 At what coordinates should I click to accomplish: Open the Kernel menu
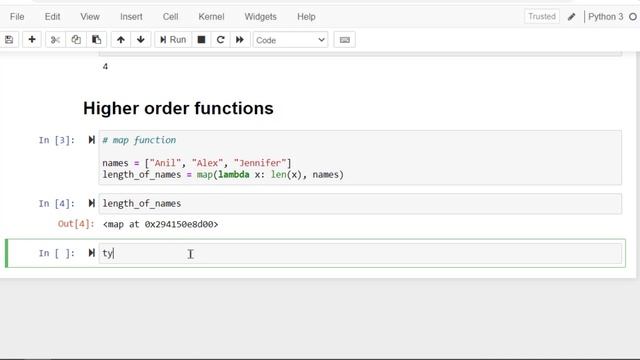coord(211,17)
